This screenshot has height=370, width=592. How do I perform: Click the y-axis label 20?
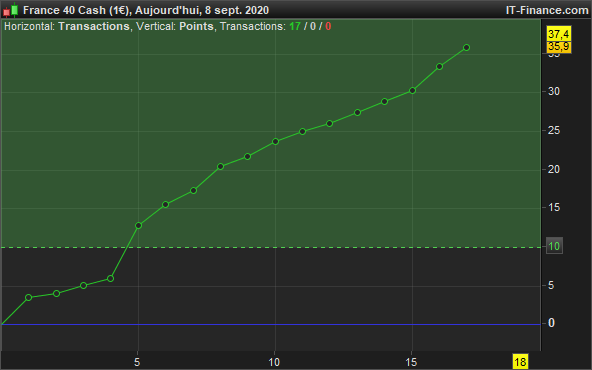coord(554,170)
